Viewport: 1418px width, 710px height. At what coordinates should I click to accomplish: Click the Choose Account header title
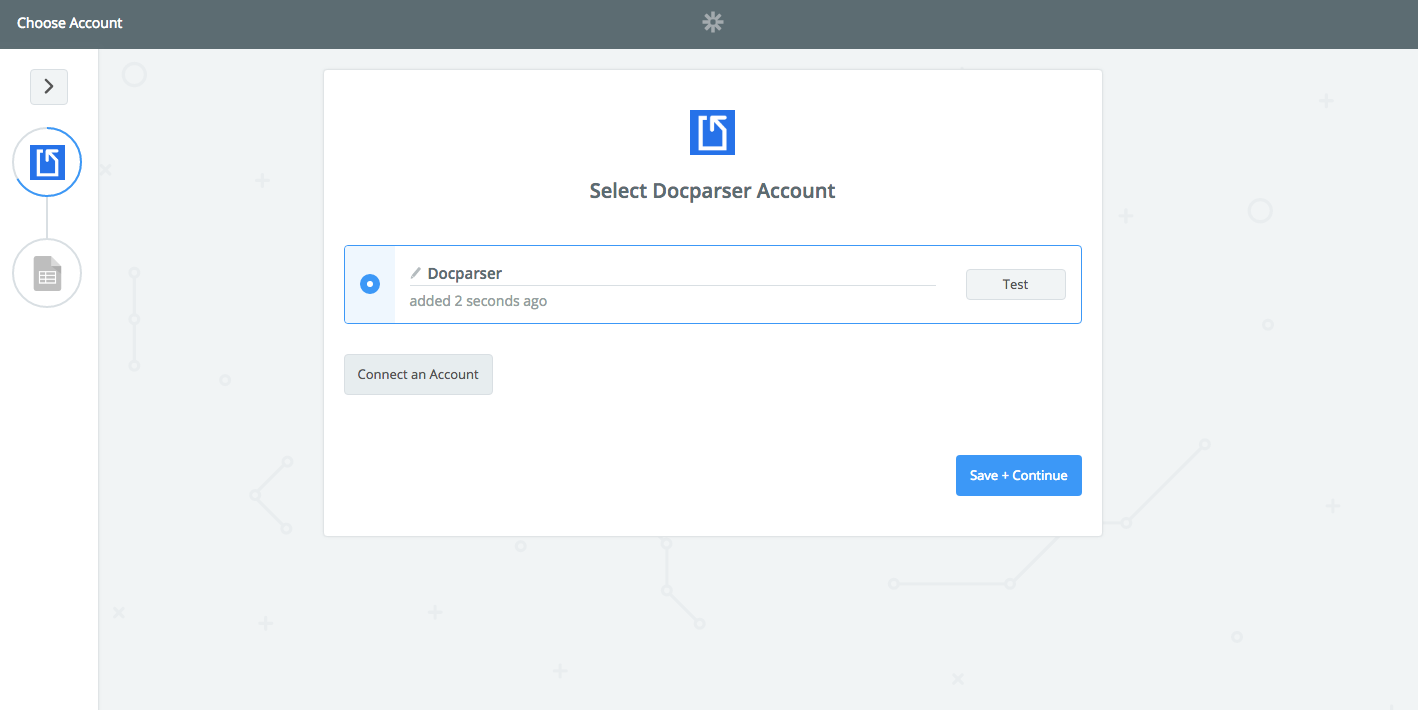[70, 23]
